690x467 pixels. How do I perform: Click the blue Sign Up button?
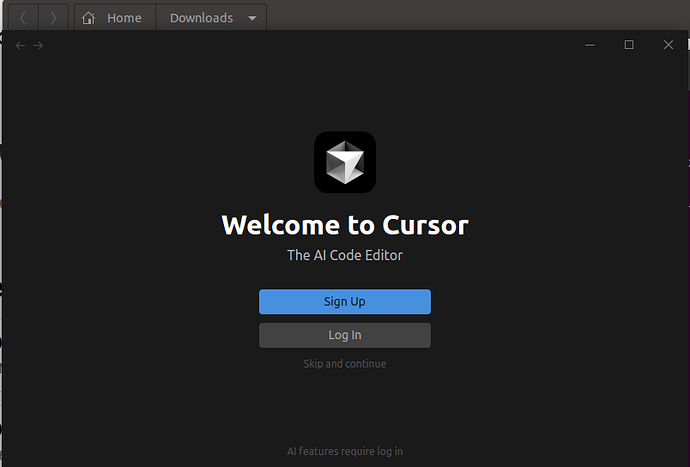coord(345,302)
